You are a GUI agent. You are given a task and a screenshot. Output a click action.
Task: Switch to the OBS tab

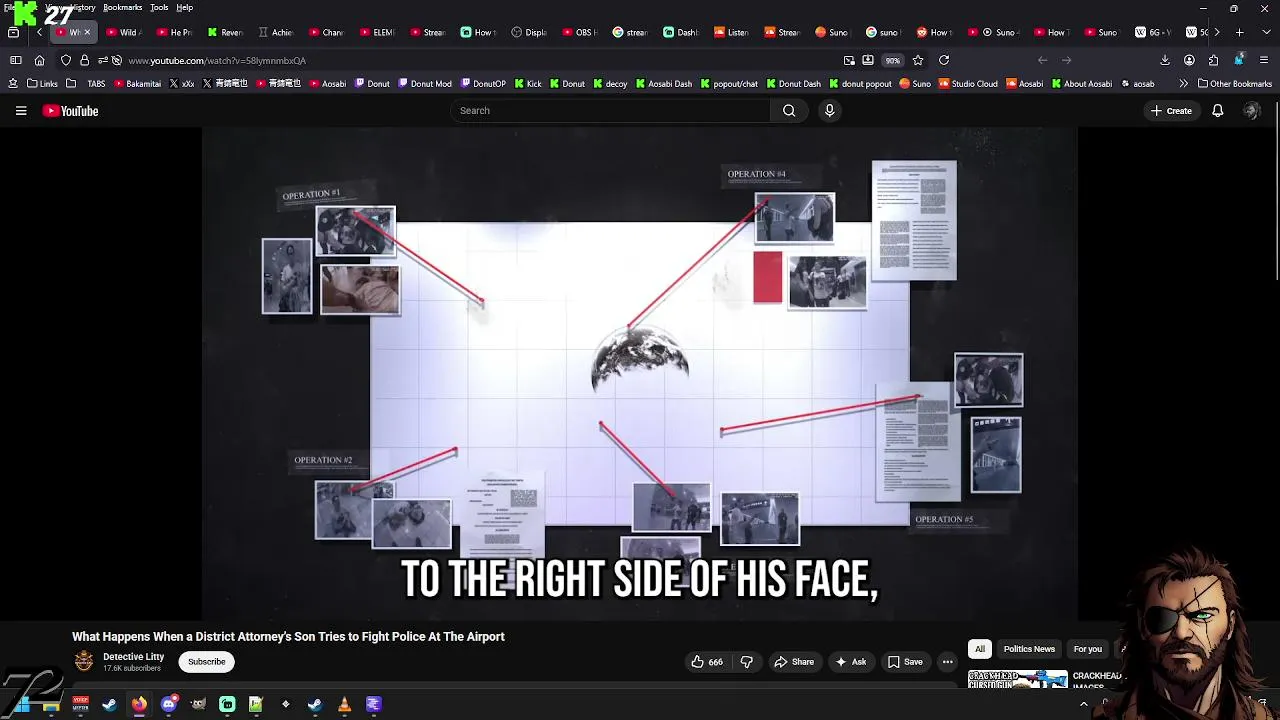(x=579, y=32)
